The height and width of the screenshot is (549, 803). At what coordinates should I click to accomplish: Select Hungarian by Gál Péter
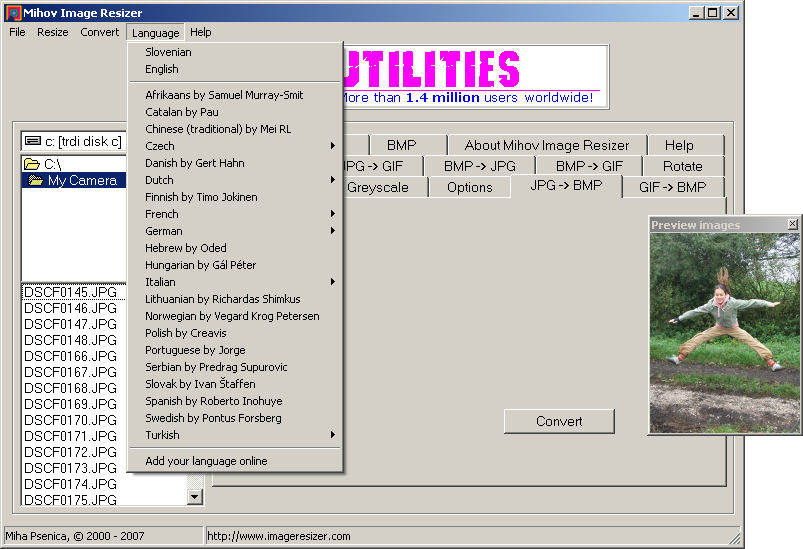click(x=200, y=265)
